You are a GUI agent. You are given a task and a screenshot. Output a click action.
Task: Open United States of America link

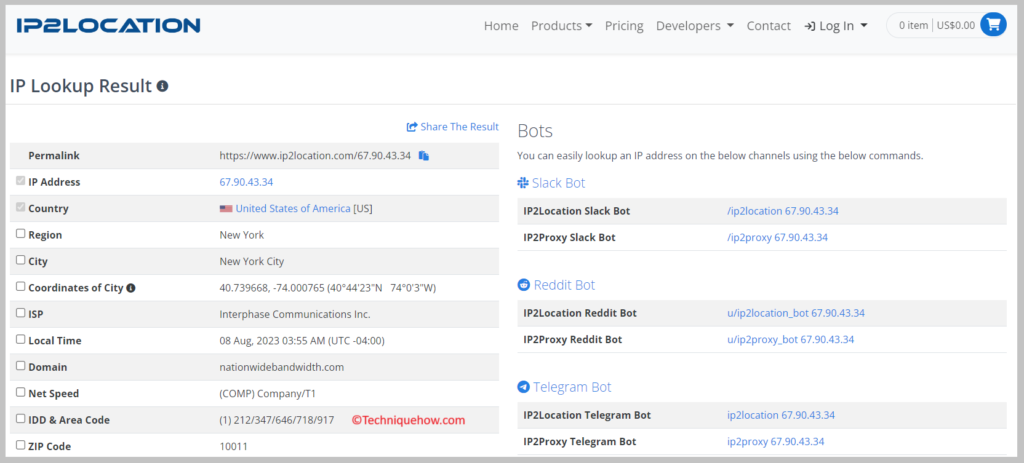coord(293,209)
